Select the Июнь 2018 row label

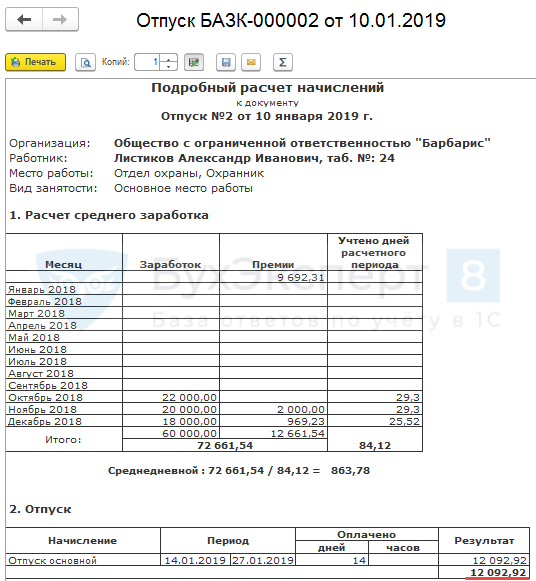[37, 349]
